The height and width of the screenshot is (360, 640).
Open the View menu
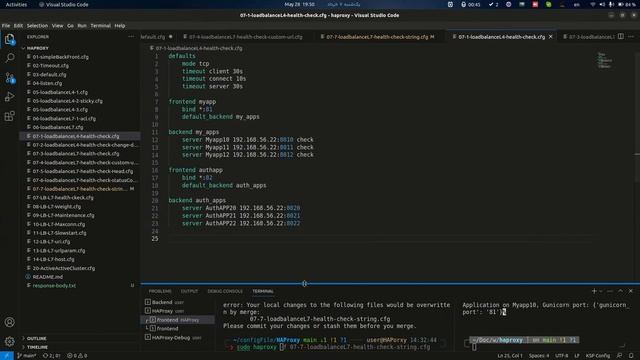point(58,25)
